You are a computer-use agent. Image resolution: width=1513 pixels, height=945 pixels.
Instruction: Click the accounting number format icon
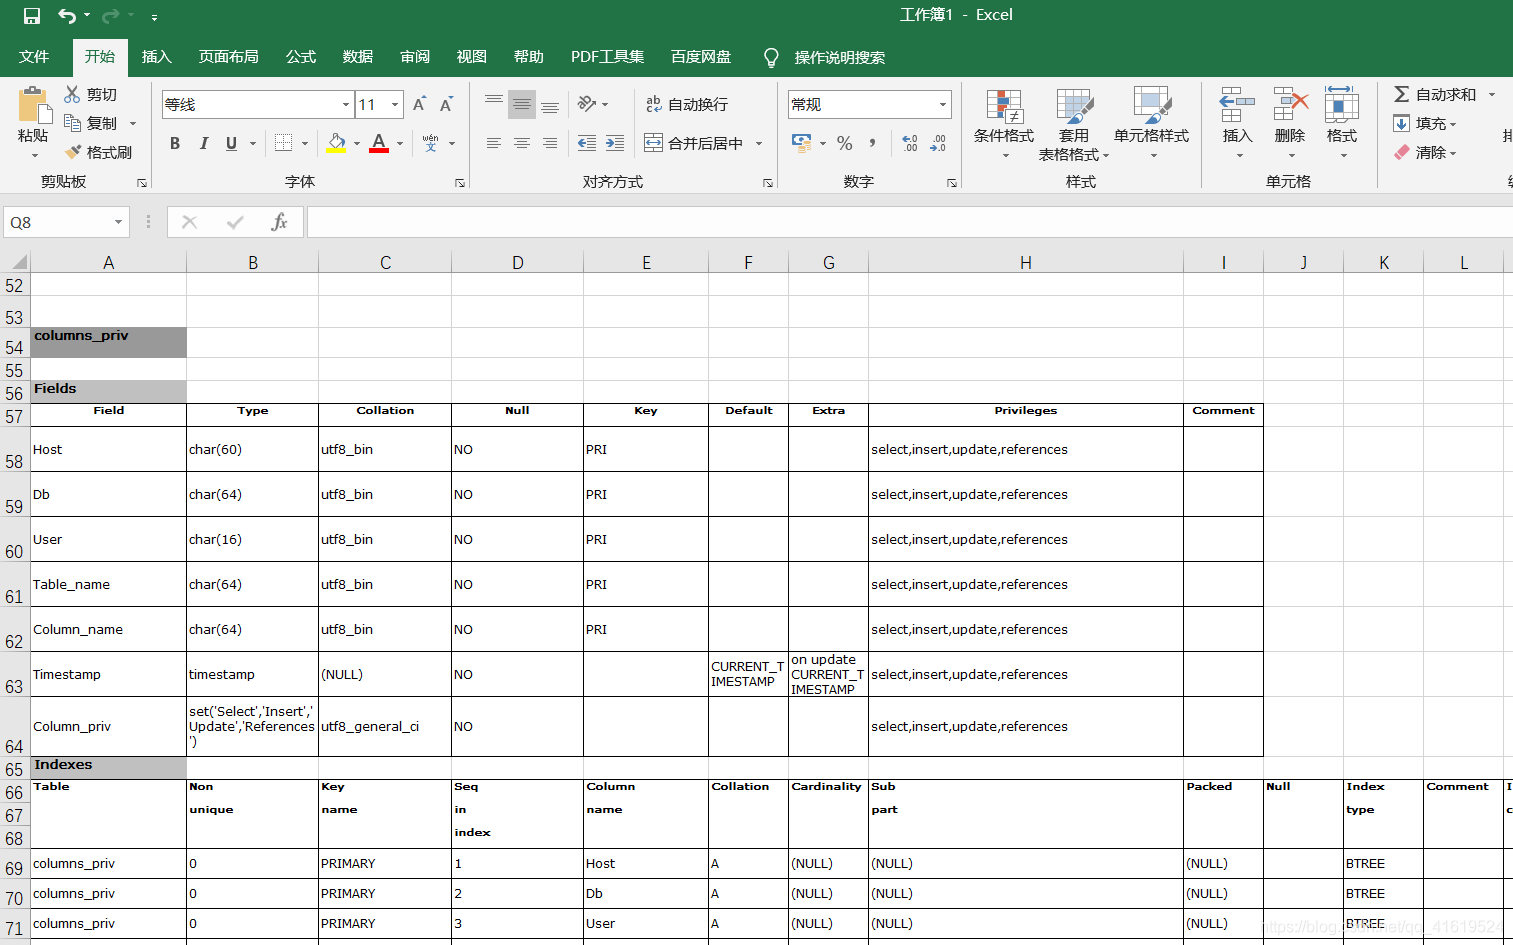pyautogui.click(x=802, y=143)
